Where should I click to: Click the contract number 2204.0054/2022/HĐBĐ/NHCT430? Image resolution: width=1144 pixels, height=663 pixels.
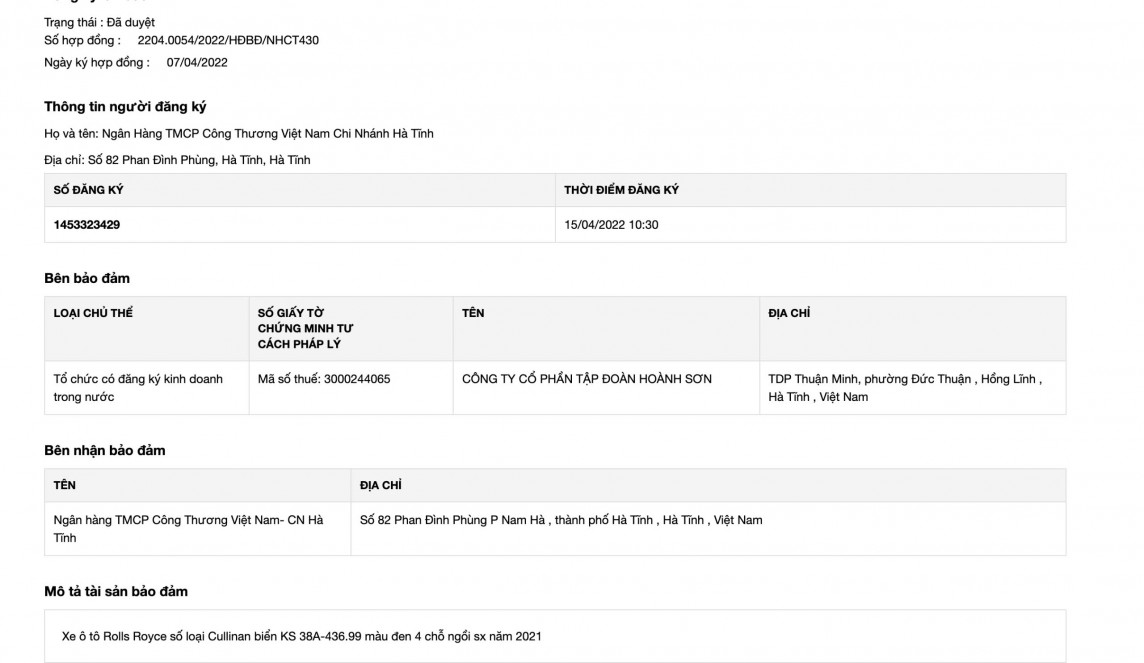tap(228, 41)
